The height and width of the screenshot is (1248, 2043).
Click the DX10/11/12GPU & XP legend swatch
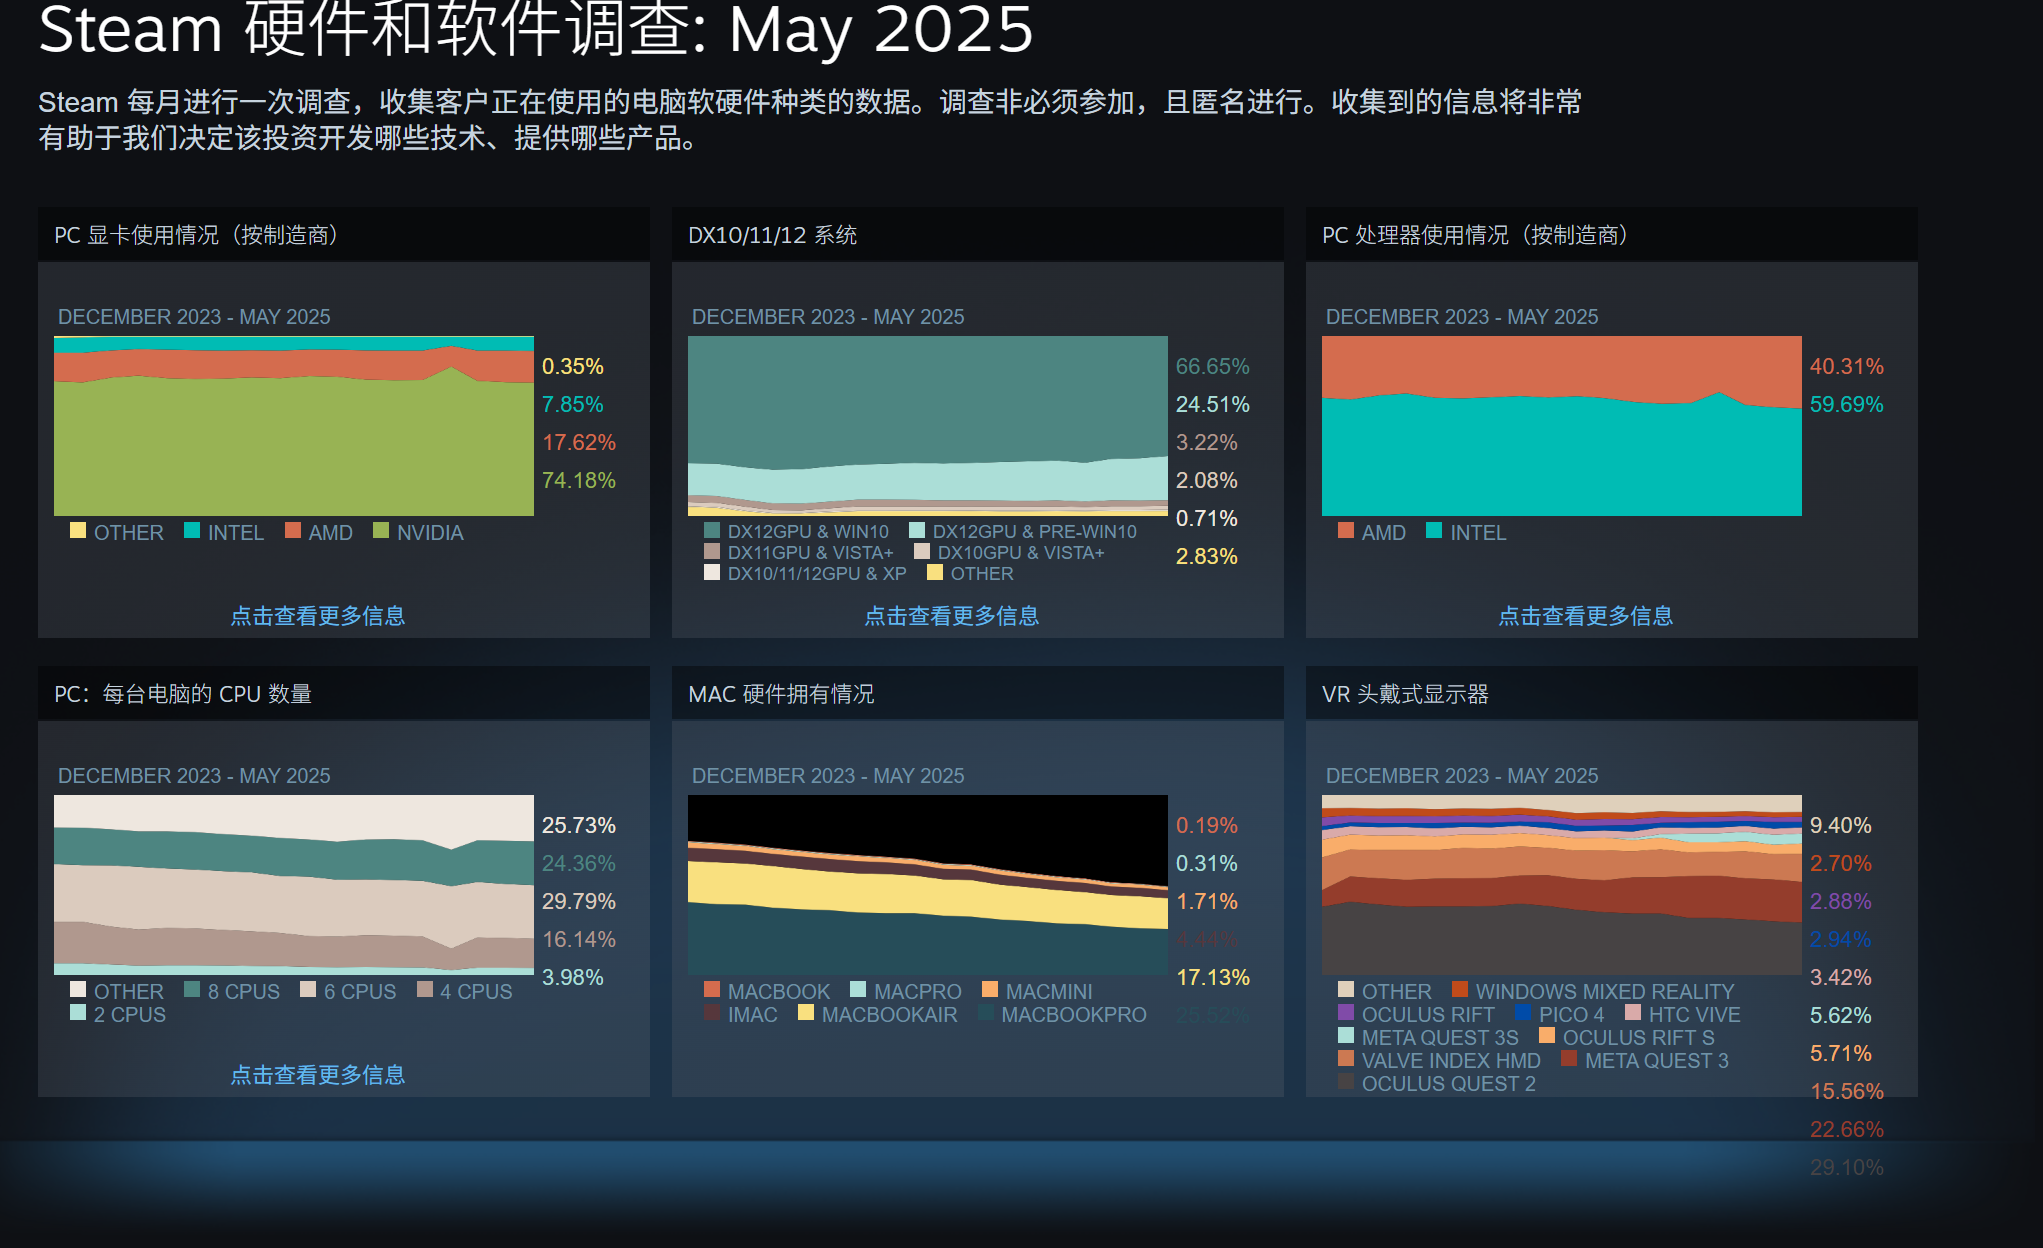click(712, 572)
